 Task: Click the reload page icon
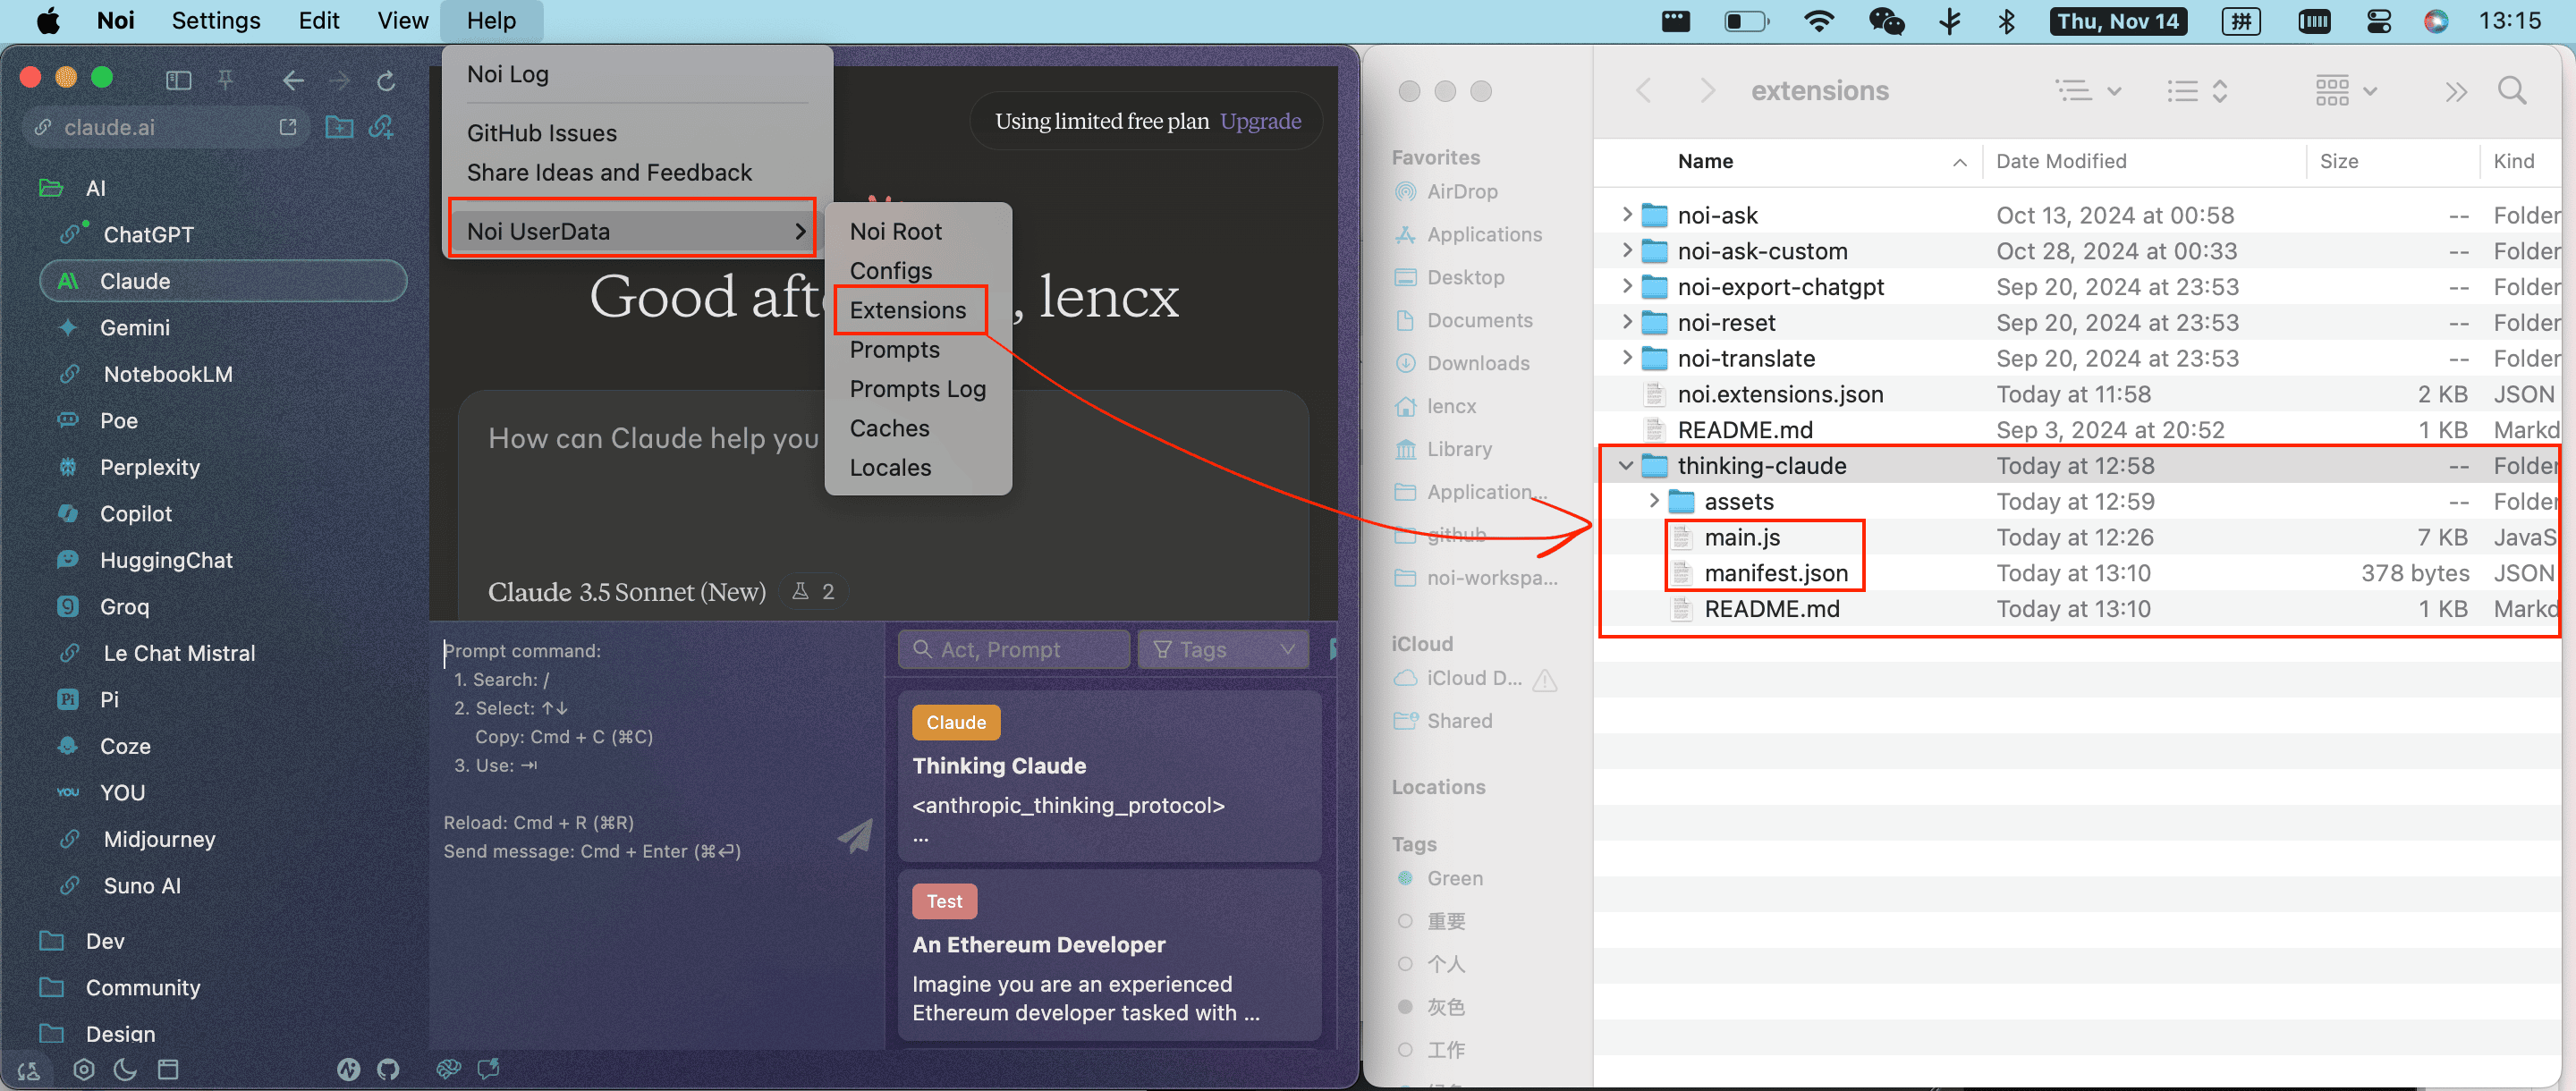click(386, 80)
